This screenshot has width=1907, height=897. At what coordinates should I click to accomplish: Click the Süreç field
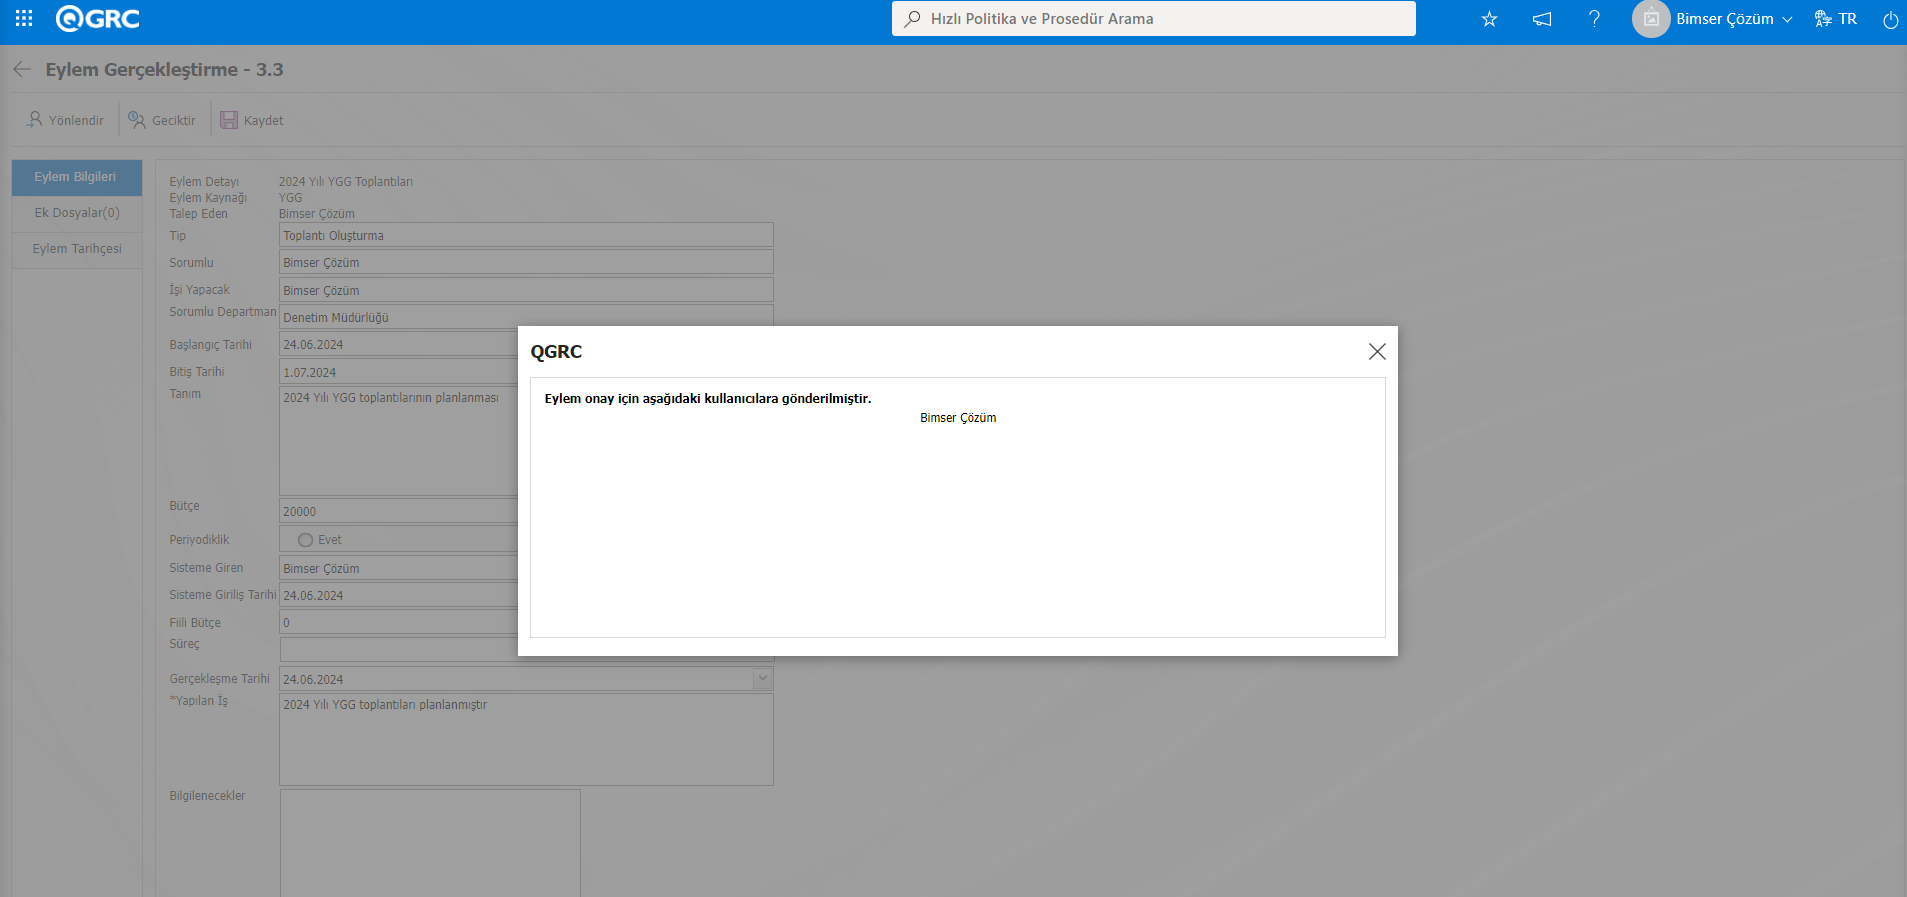398,649
